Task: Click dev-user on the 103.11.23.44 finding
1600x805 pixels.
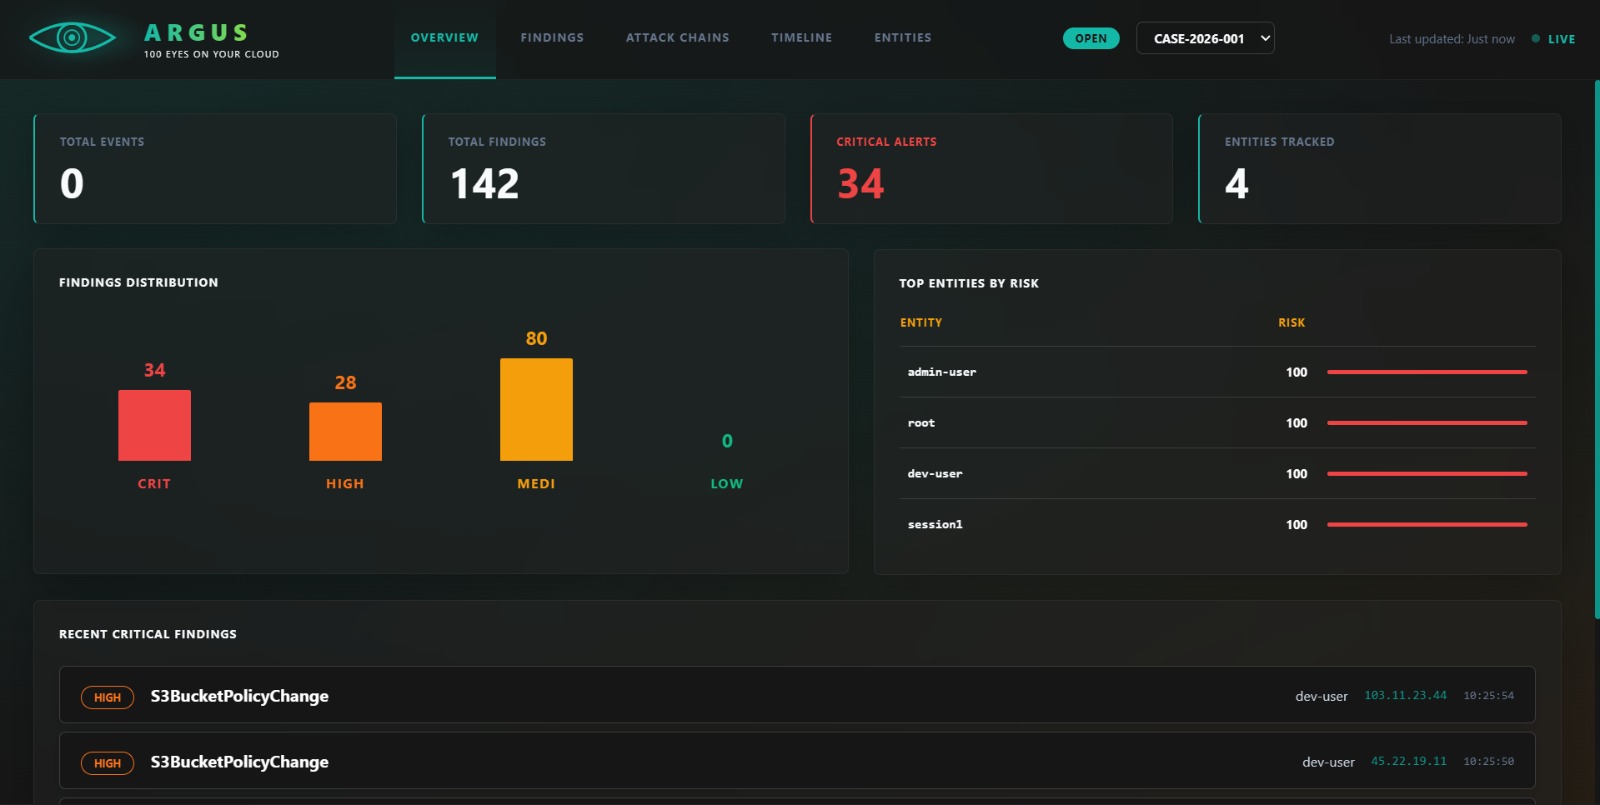Action: click(x=1321, y=696)
